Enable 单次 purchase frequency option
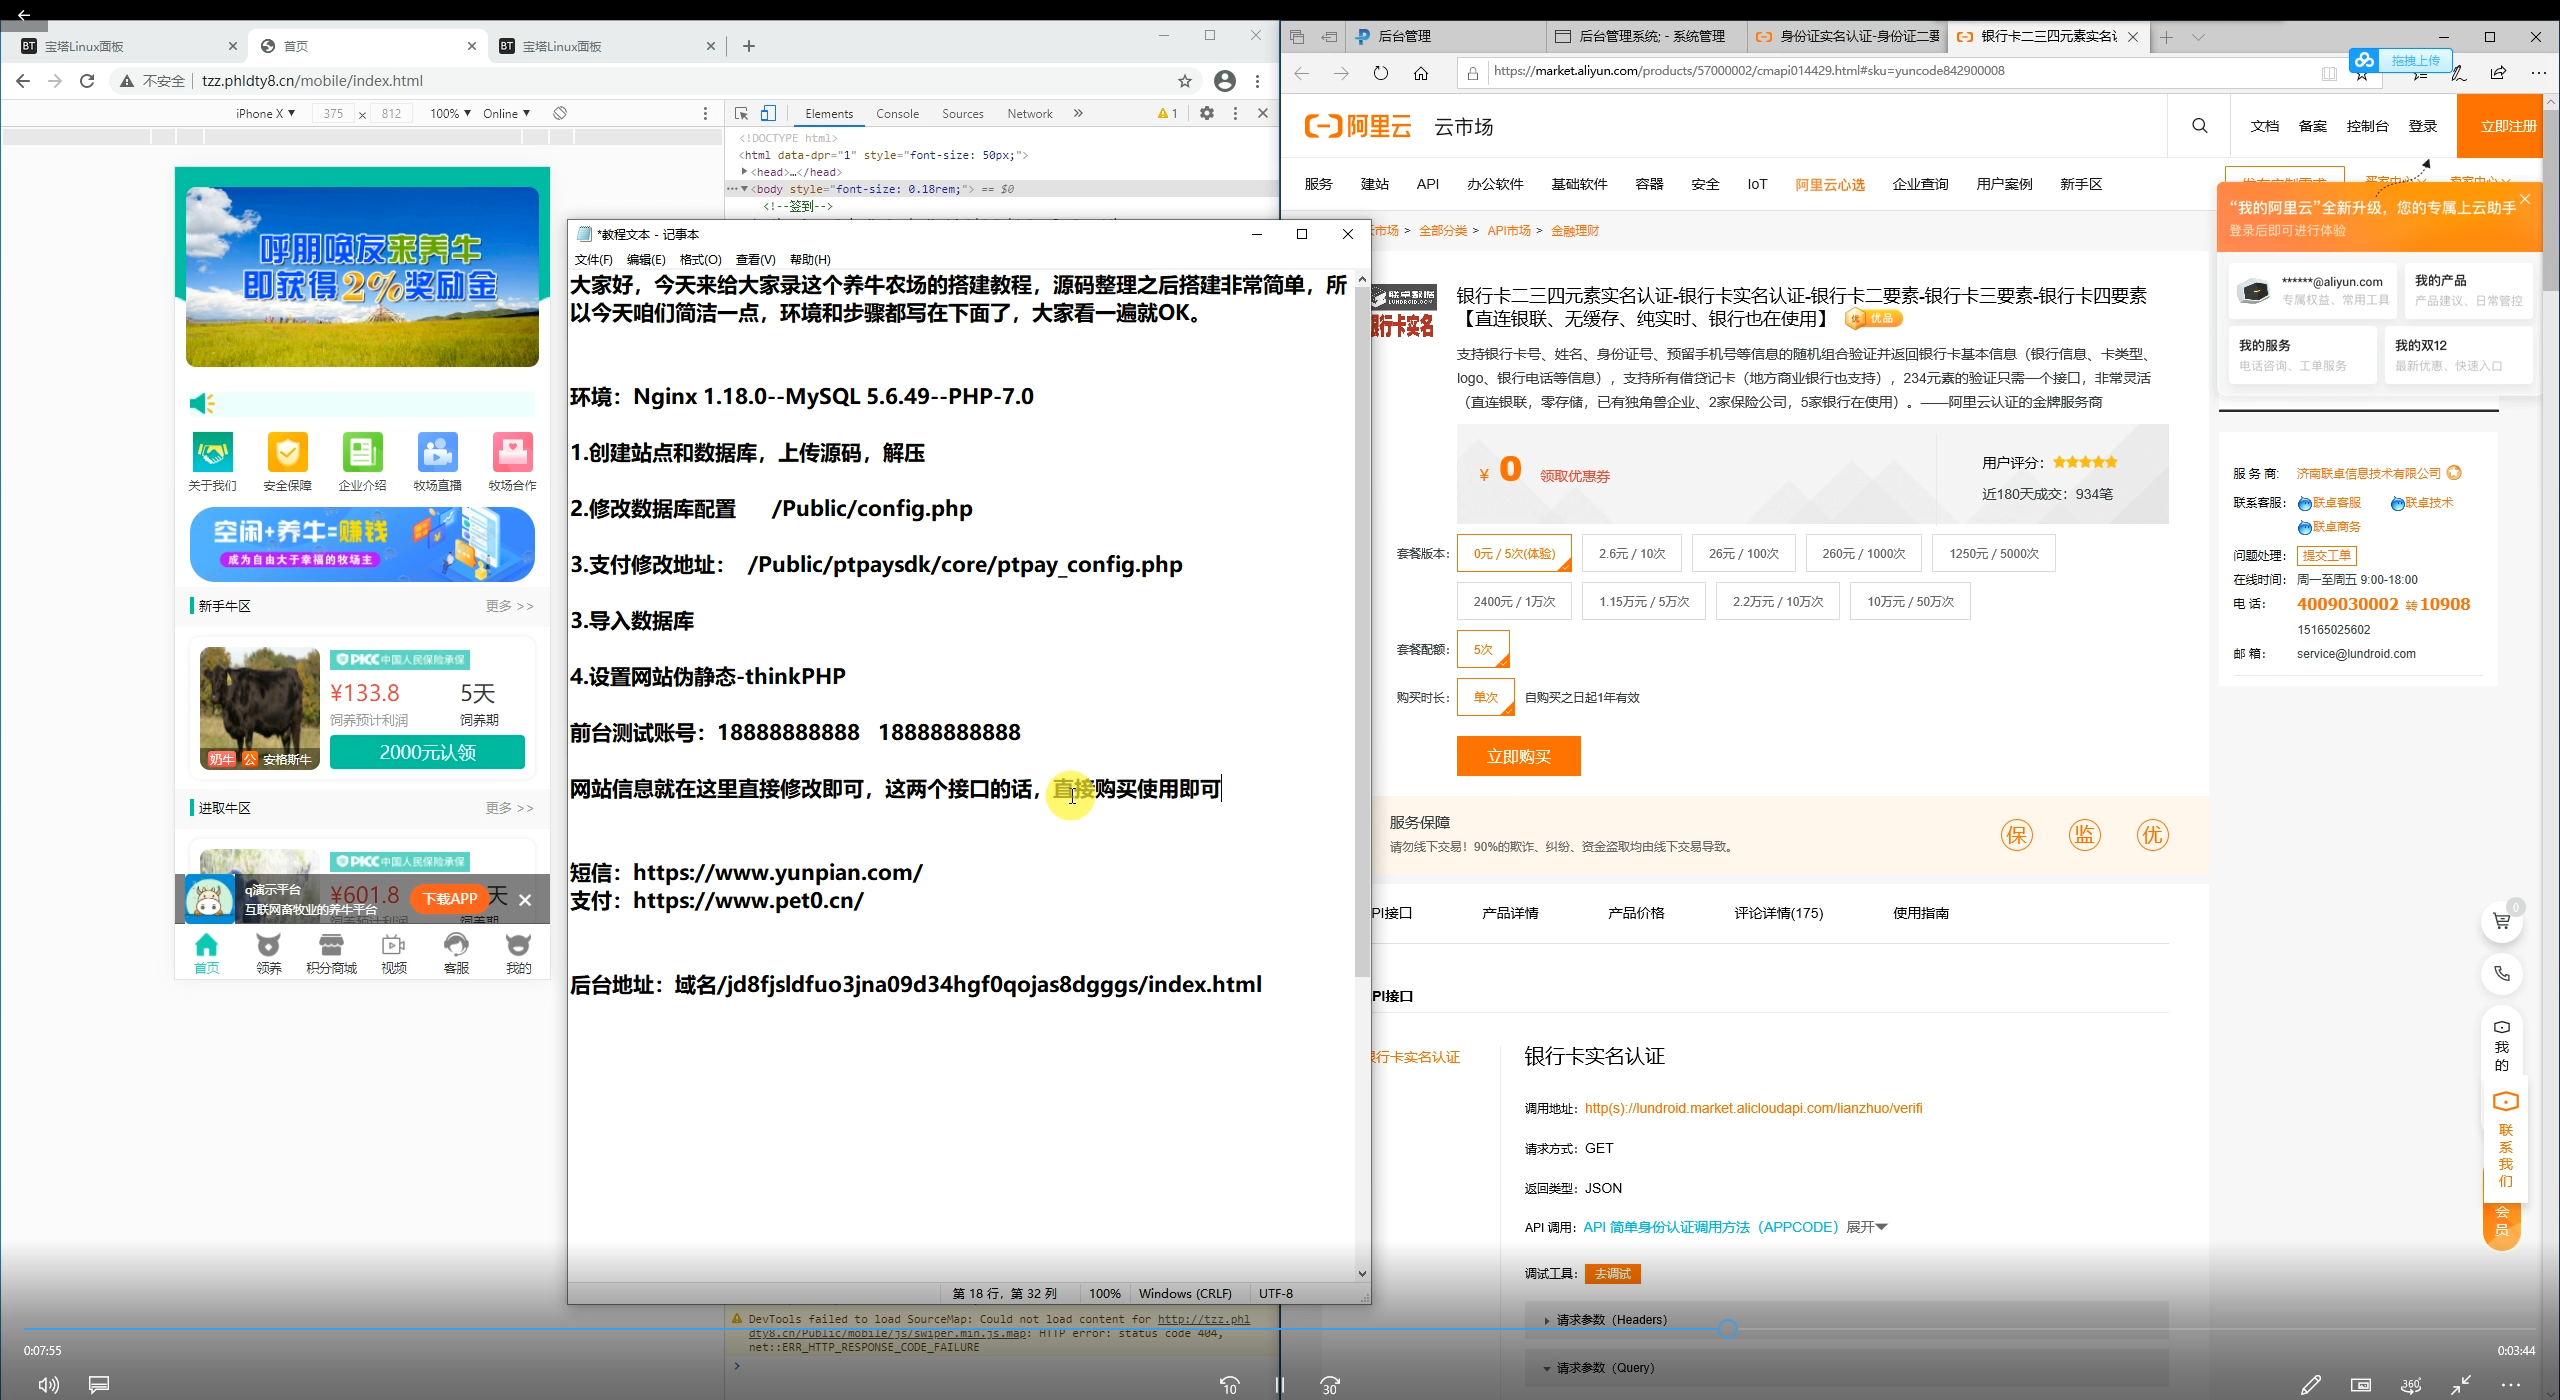This screenshot has height=1400, width=2560. point(1484,697)
